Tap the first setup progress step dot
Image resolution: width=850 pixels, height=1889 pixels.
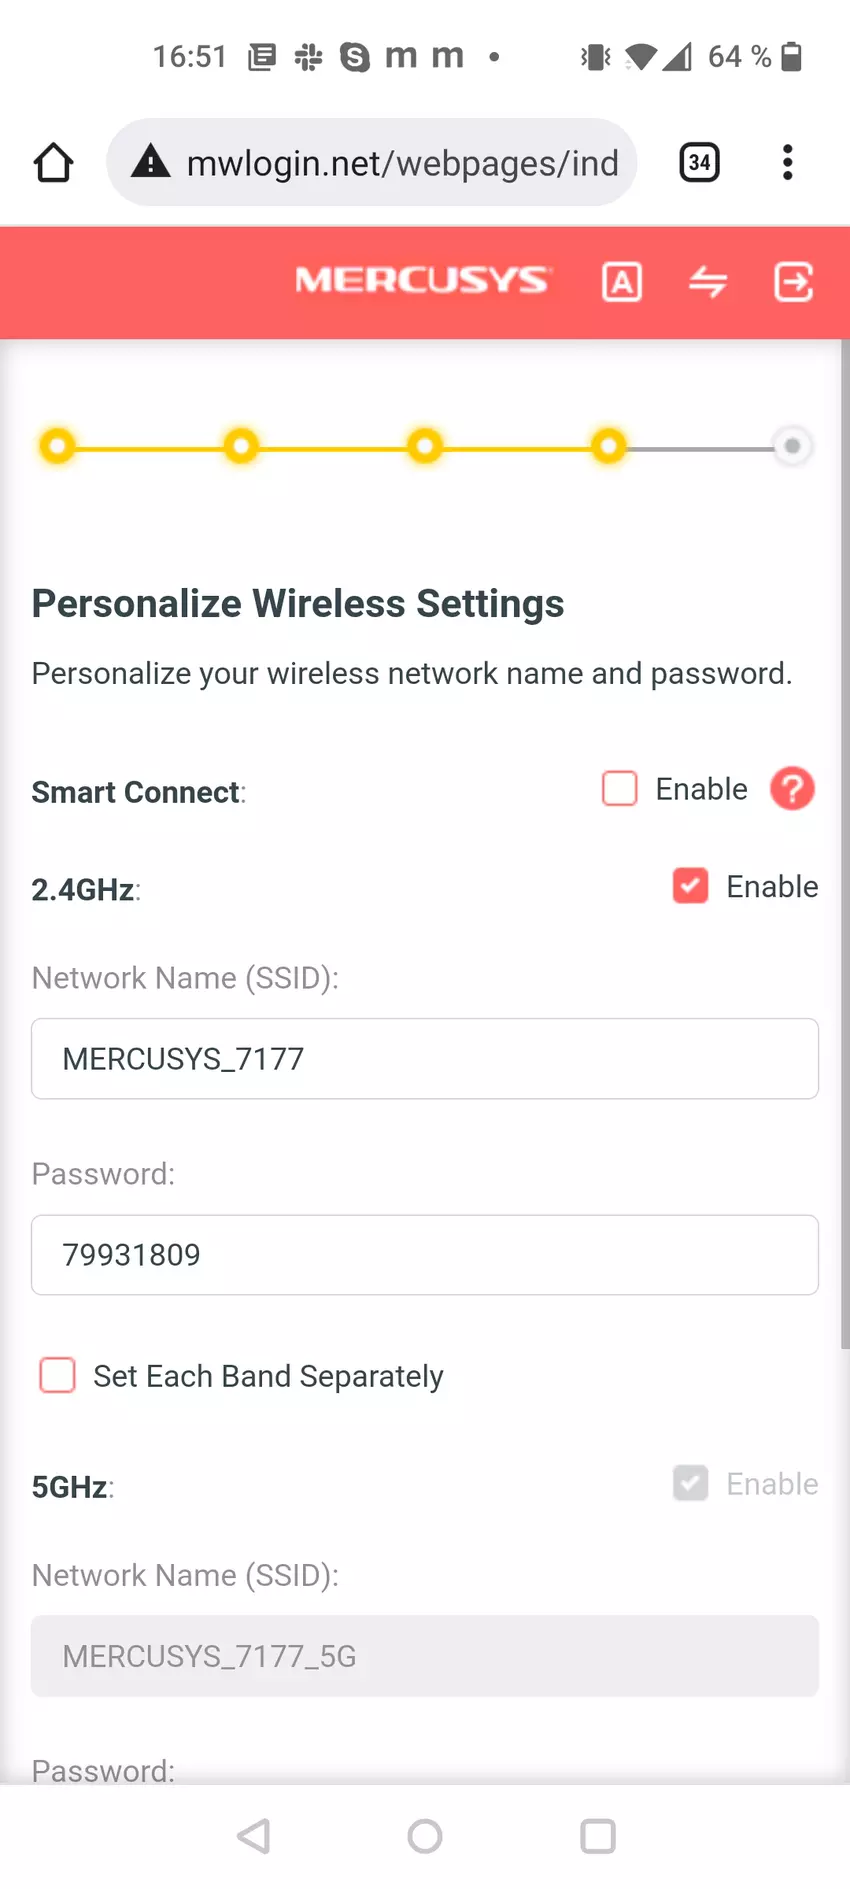[58, 445]
